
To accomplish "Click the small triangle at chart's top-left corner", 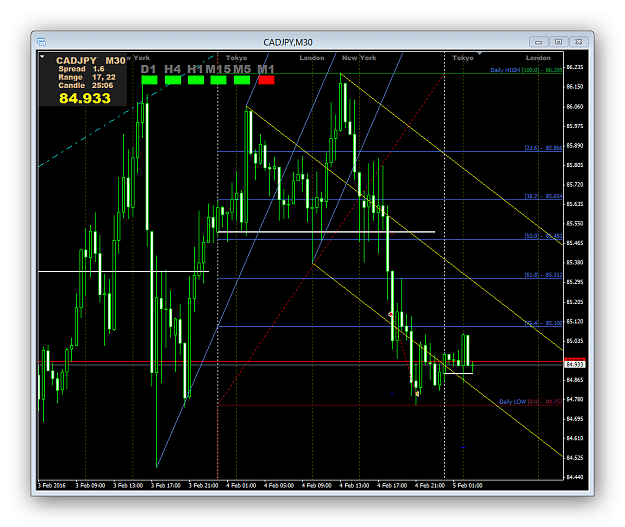I will pos(42,57).
